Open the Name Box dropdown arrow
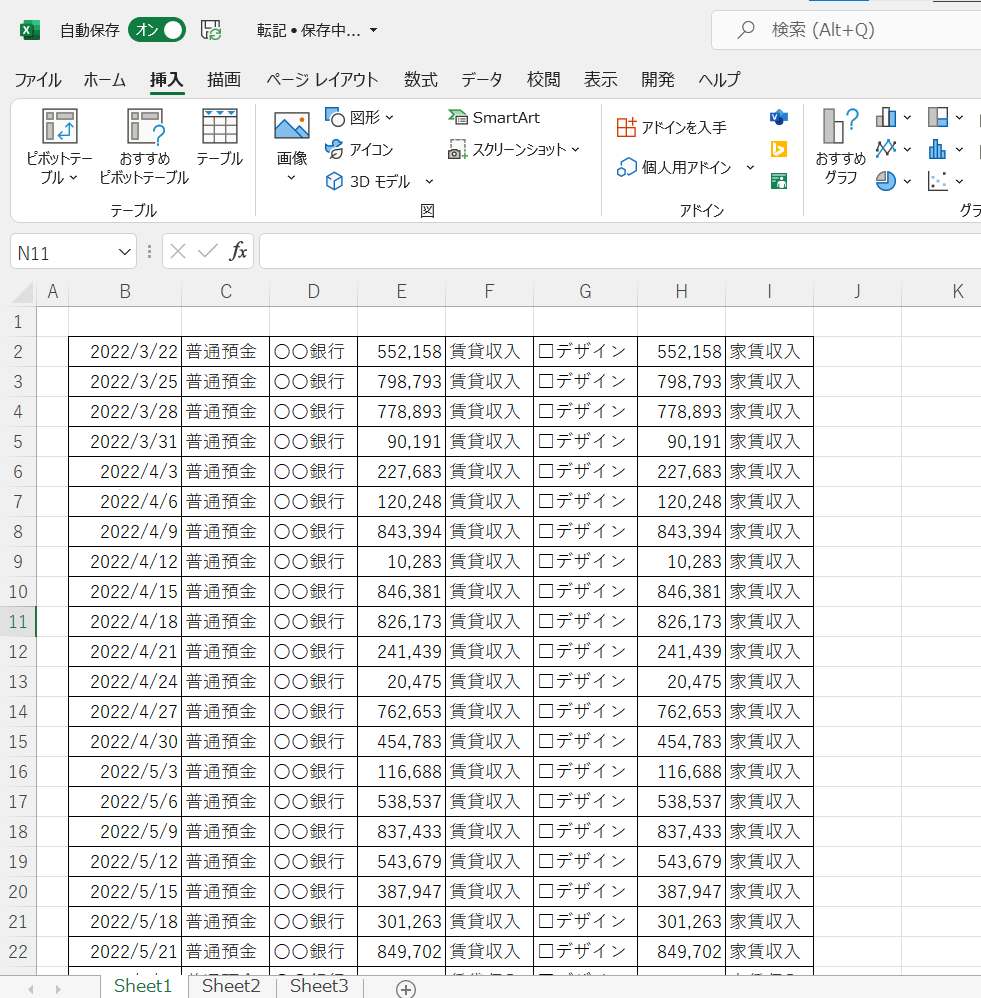 pyautogui.click(x=125, y=253)
